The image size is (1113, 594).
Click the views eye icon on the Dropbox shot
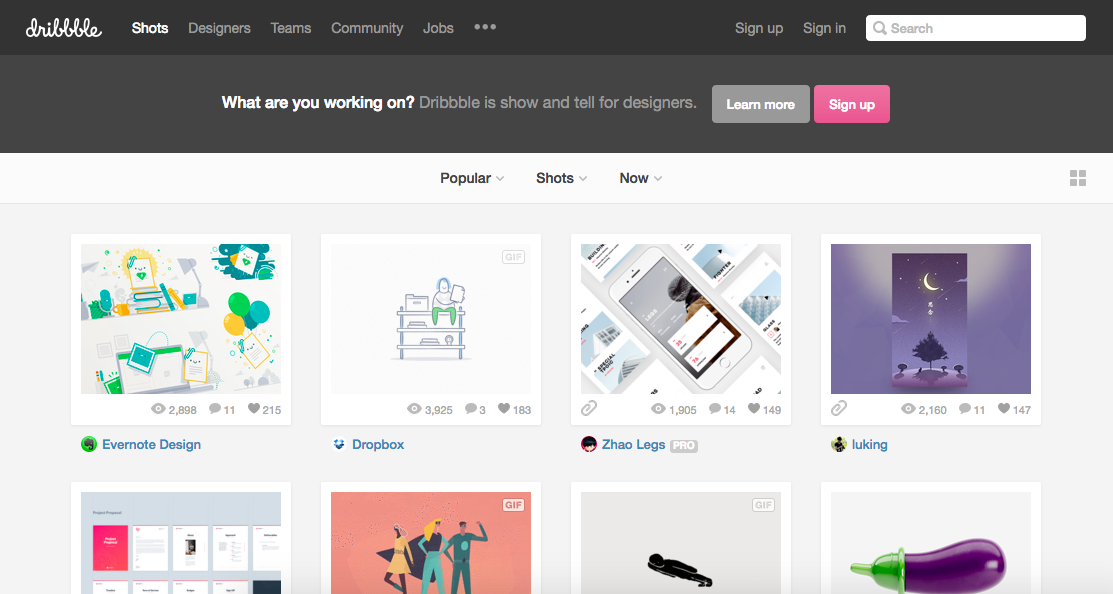[x=413, y=408]
